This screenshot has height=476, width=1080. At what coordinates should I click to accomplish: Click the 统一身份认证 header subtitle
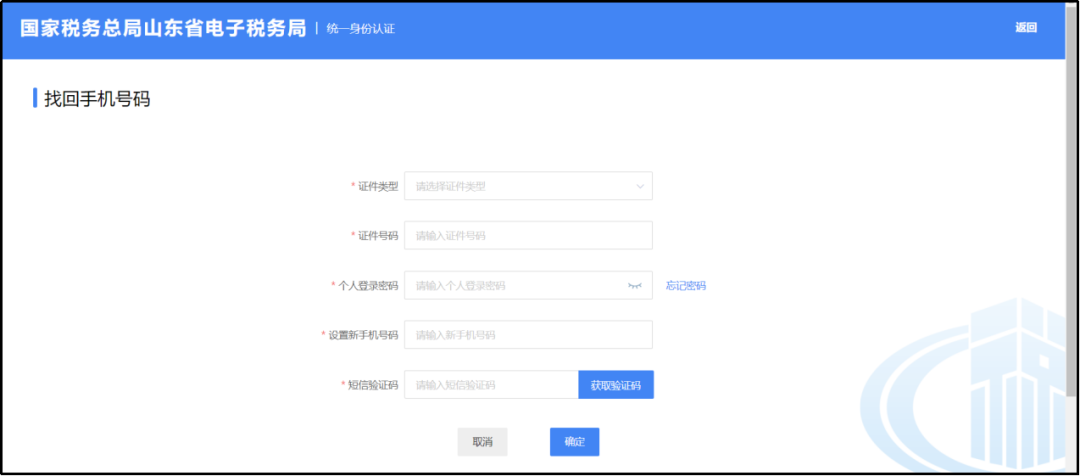click(361, 29)
